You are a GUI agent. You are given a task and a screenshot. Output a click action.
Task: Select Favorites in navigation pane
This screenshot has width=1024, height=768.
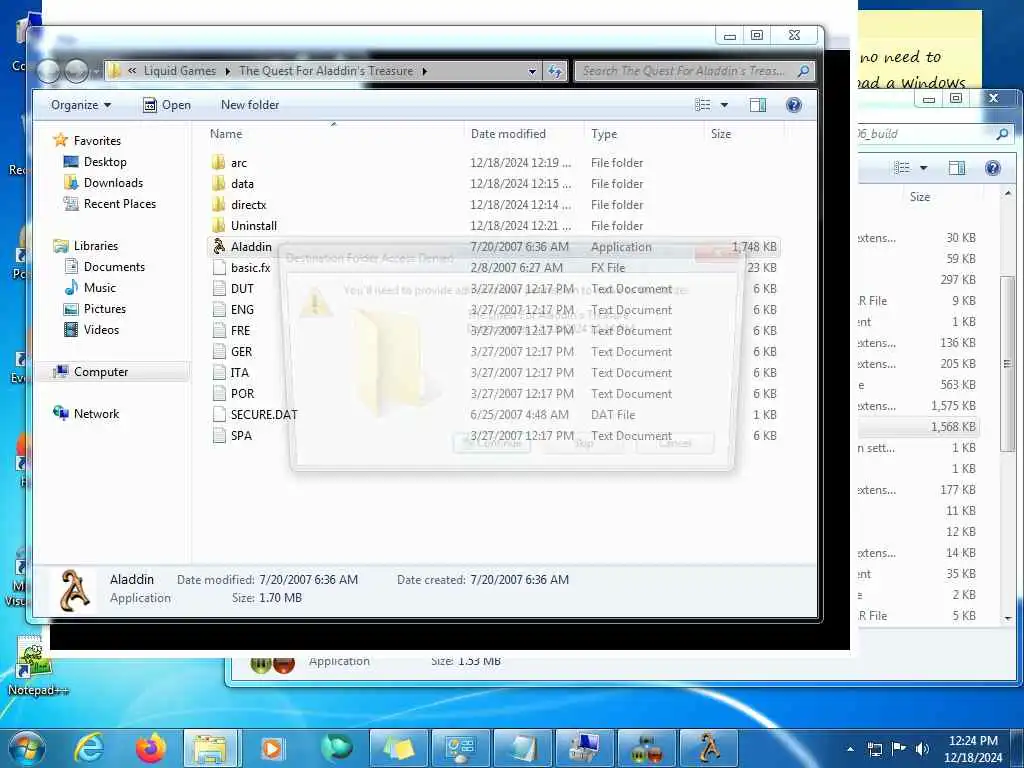pos(97,140)
